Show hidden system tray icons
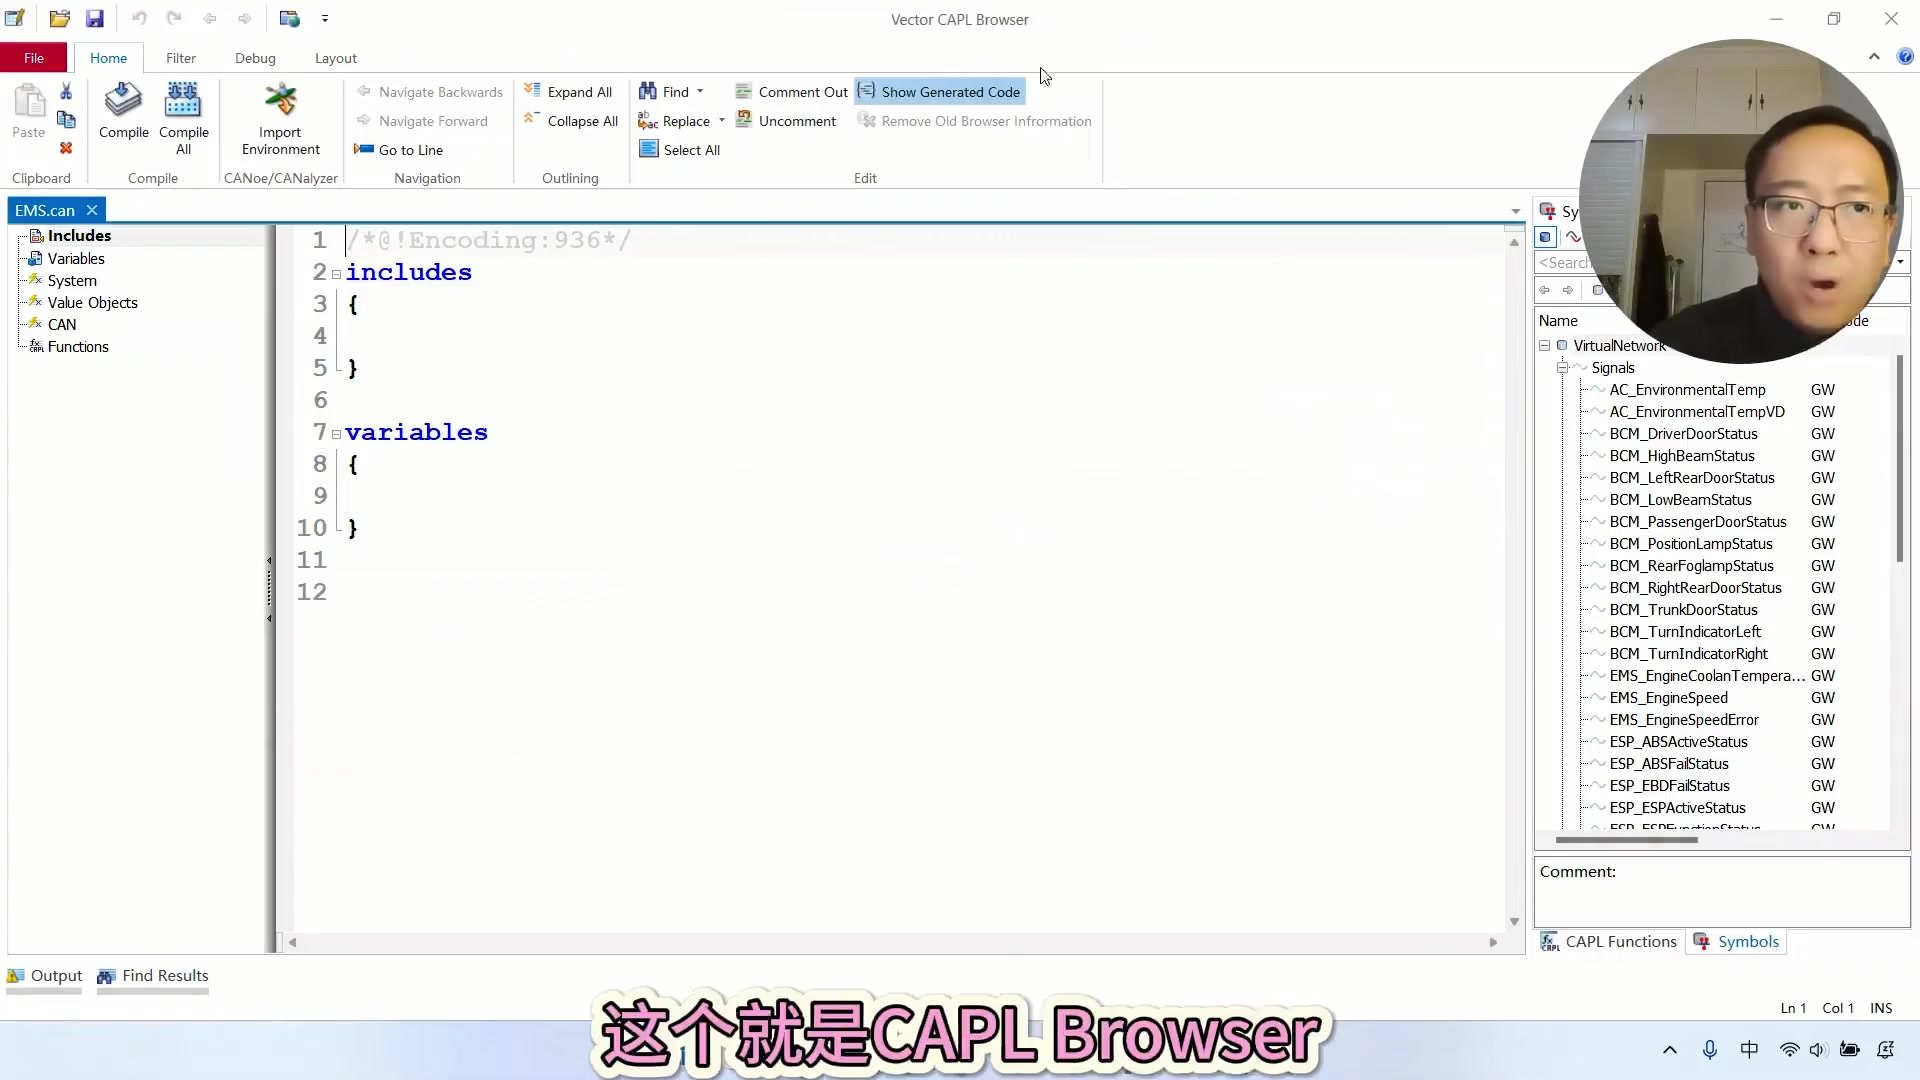 coord(1670,1049)
